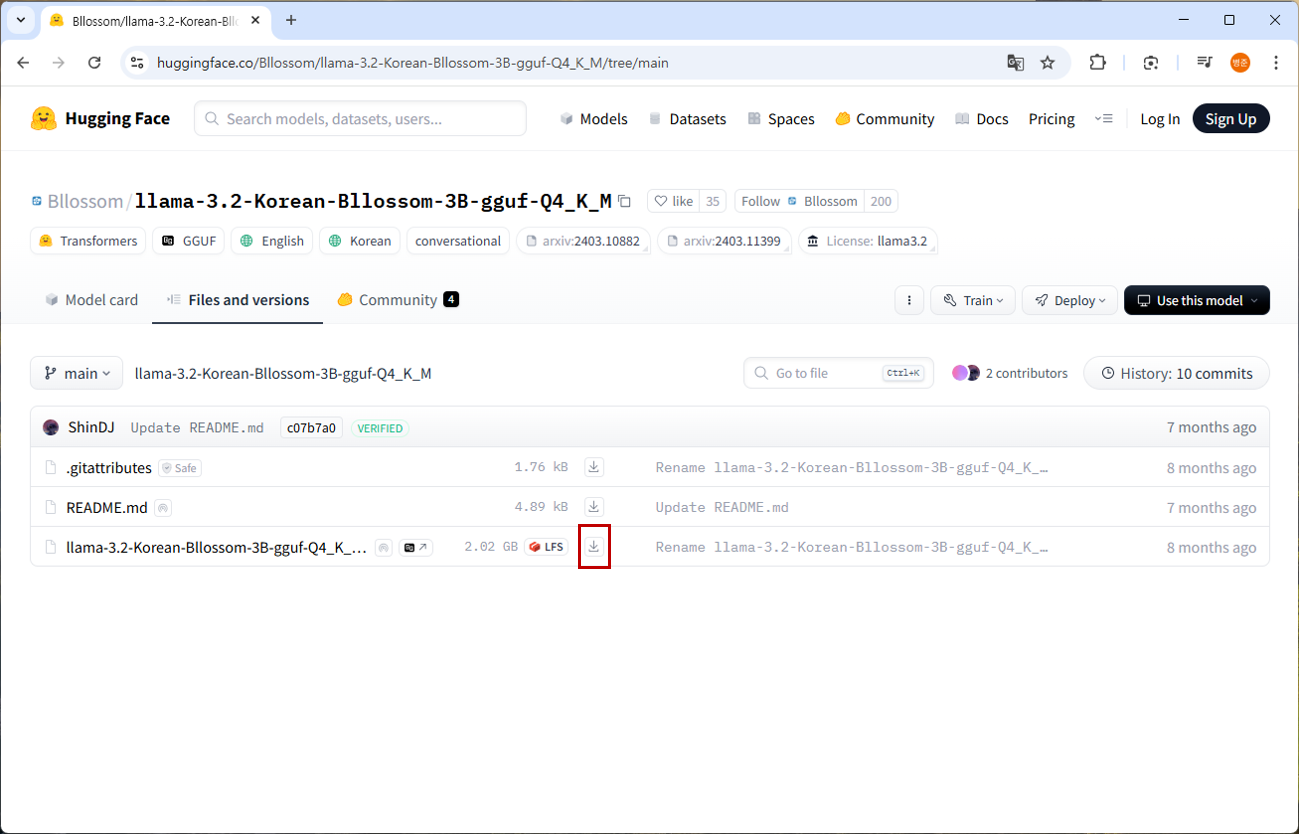Bookmark this page with the star
This screenshot has width=1299, height=834.
pos(1047,62)
